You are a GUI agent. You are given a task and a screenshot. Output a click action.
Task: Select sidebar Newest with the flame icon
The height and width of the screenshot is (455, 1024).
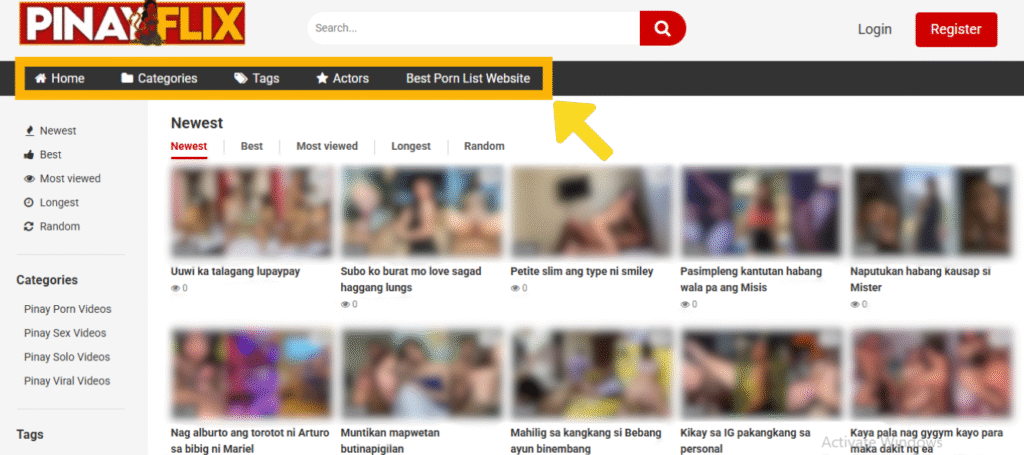coord(50,131)
